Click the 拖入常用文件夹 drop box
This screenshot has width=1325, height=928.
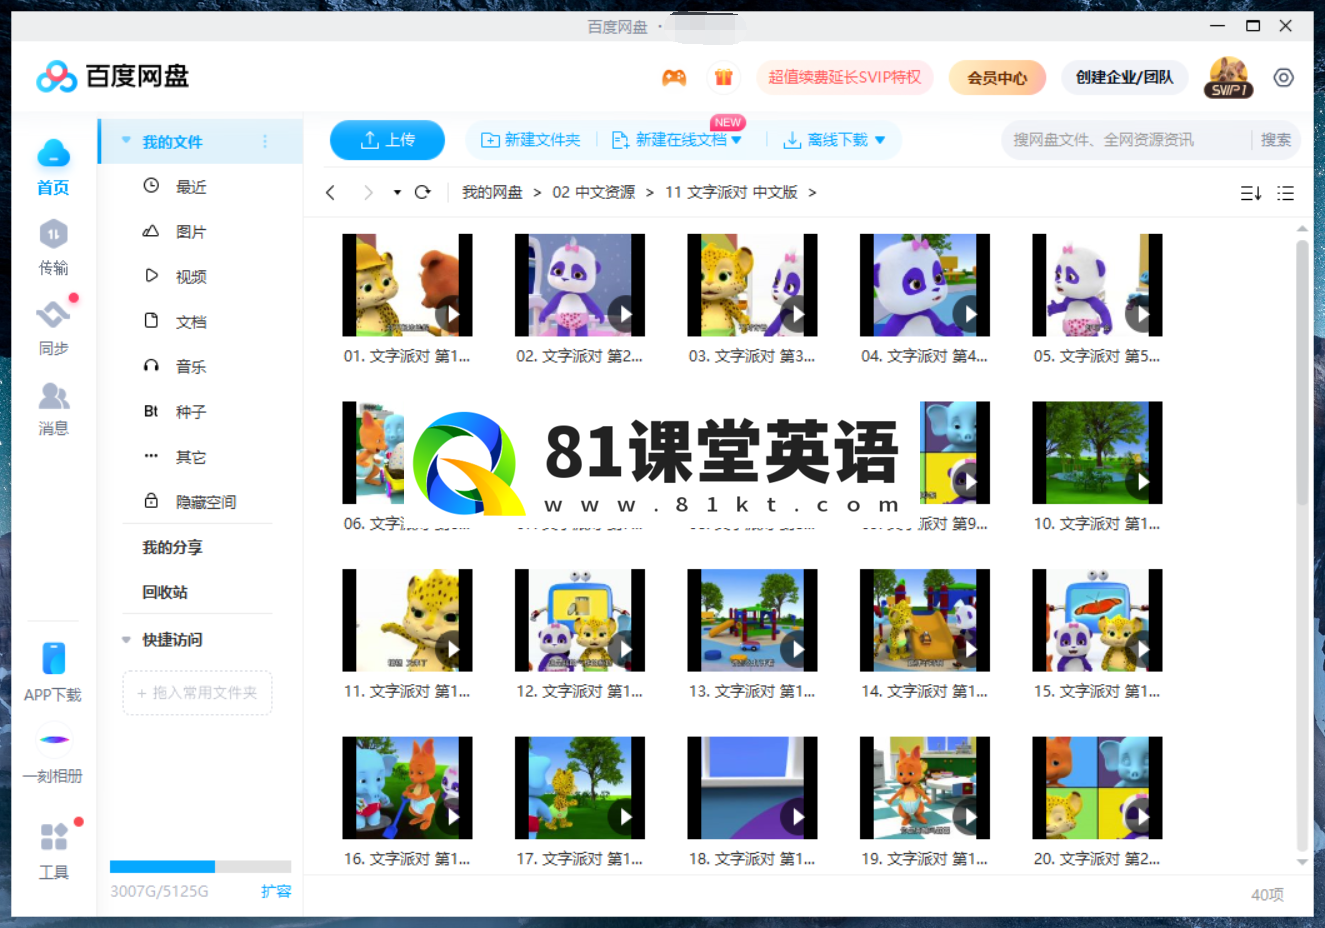(197, 693)
